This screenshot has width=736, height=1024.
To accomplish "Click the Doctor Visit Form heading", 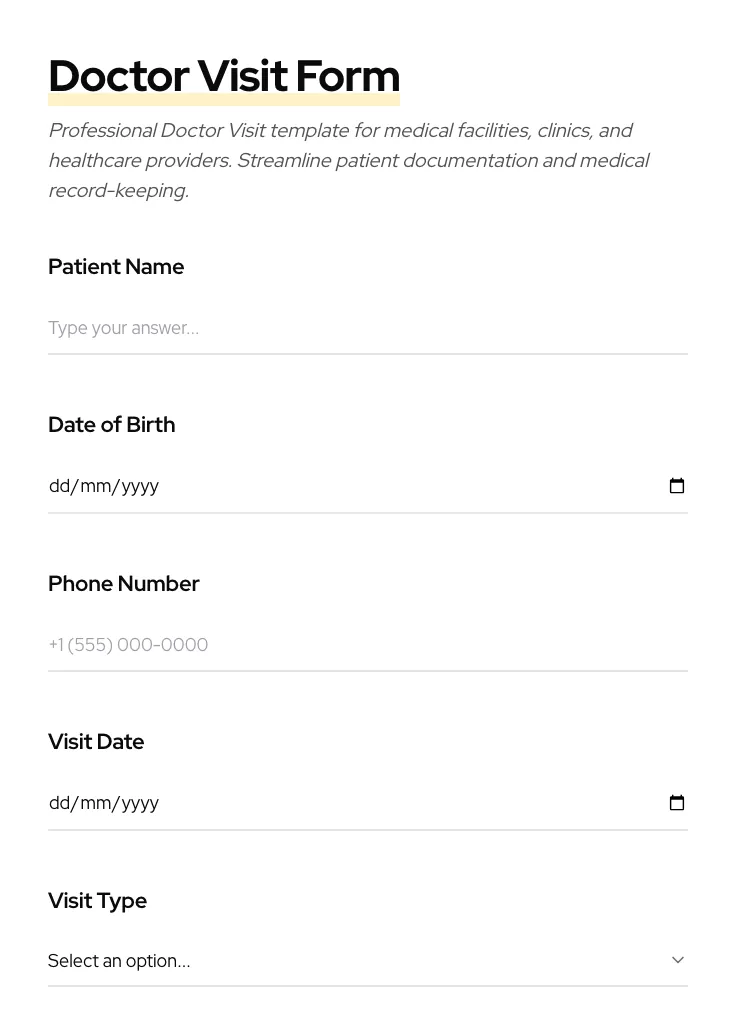I will click(224, 76).
